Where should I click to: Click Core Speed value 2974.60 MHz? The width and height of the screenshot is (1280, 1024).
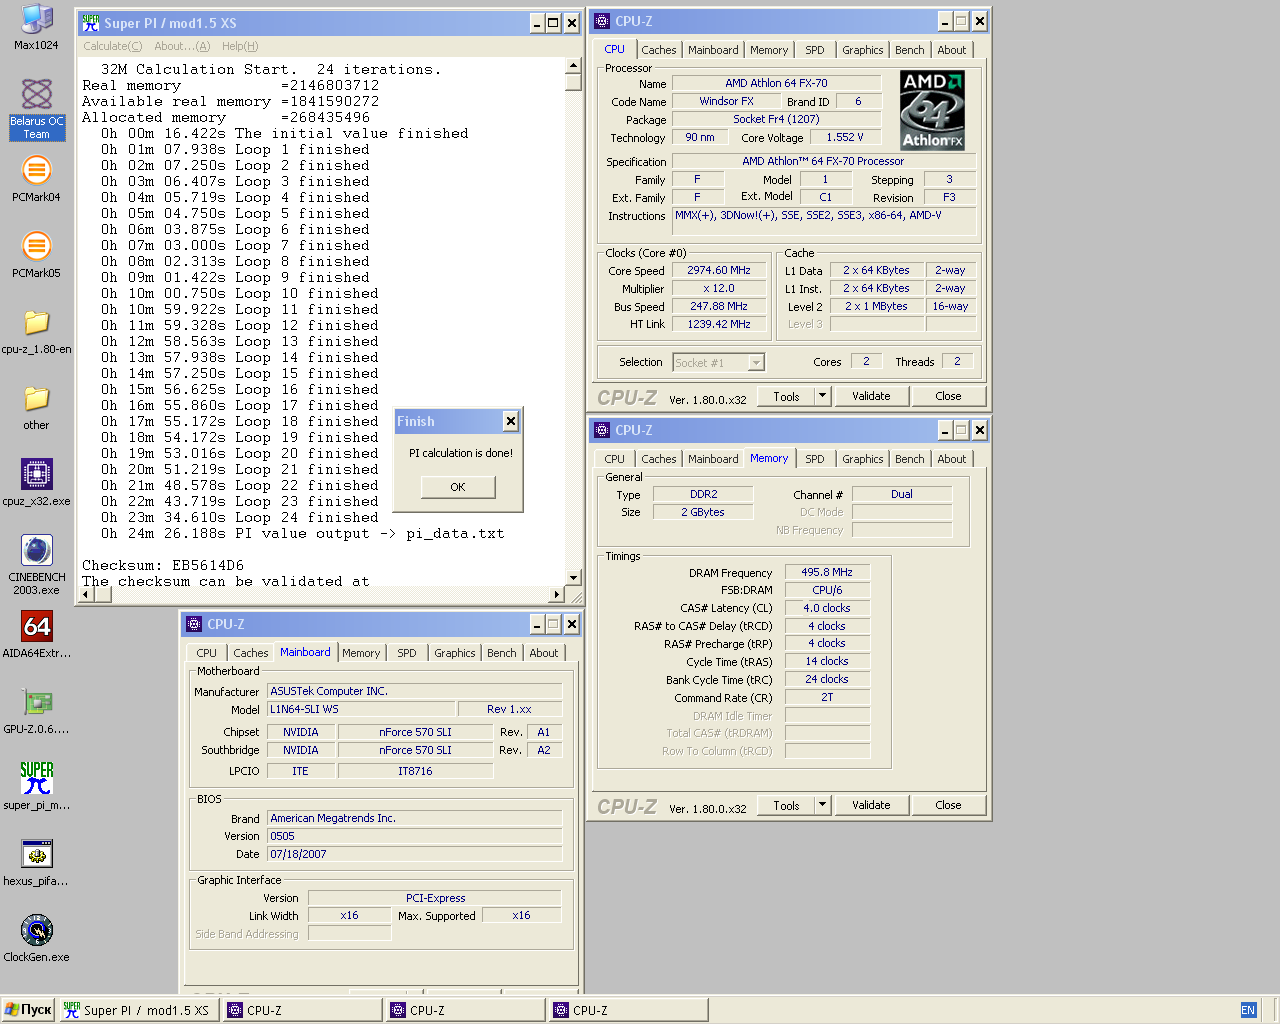(x=718, y=270)
